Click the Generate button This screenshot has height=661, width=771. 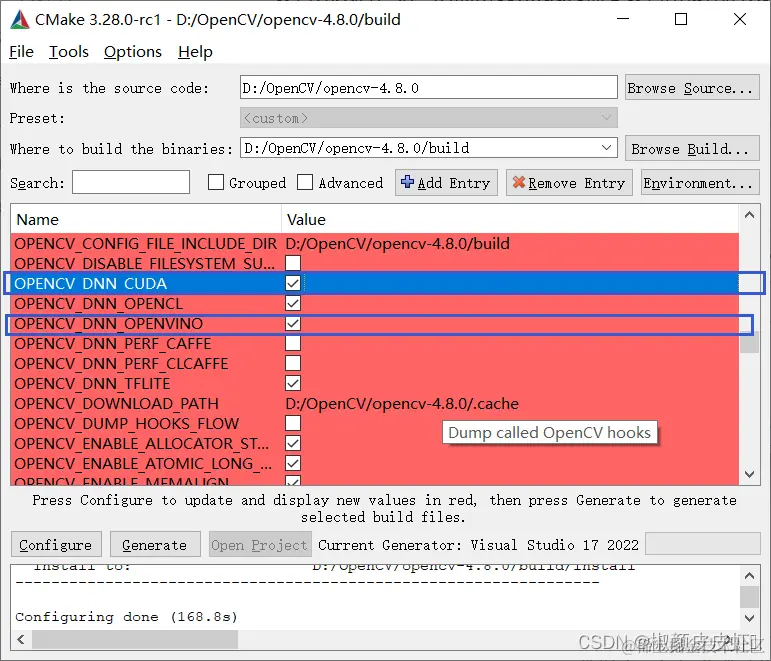tap(155, 544)
